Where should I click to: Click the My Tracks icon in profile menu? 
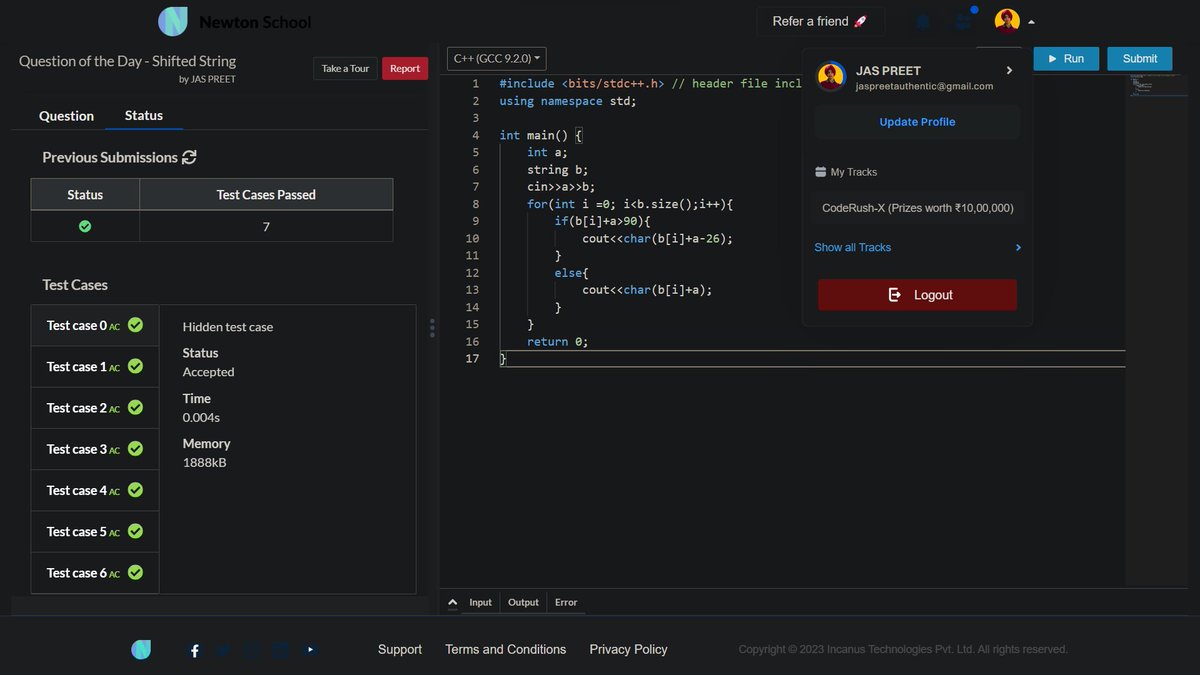point(820,172)
